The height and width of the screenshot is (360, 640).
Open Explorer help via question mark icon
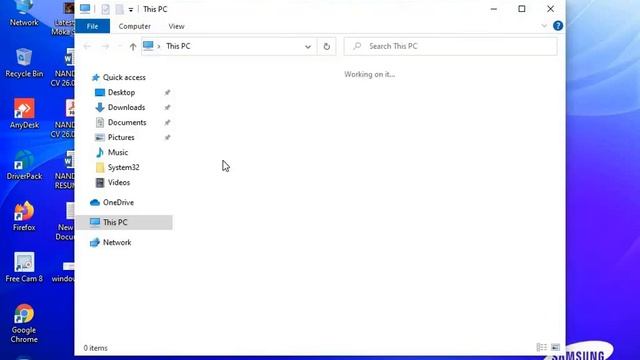click(558, 26)
